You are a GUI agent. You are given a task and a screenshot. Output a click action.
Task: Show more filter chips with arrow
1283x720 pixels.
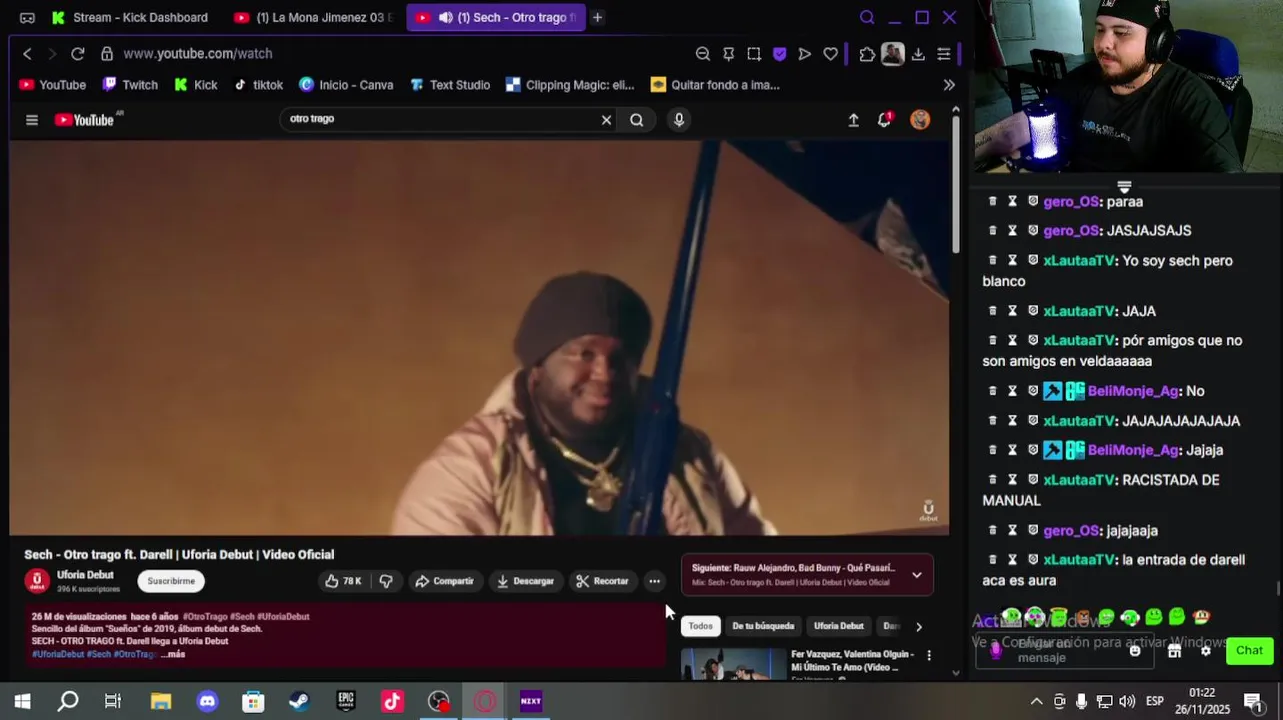coord(919,627)
